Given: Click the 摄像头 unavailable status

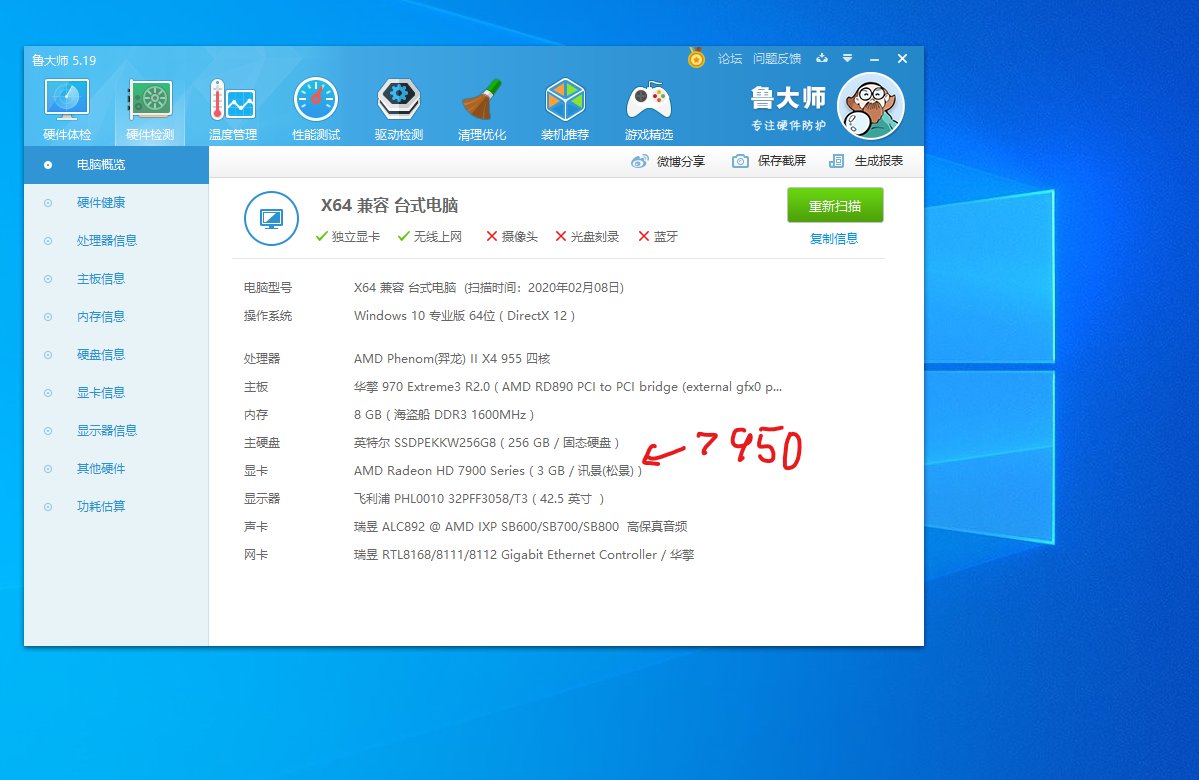Looking at the screenshot, I should click(x=512, y=237).
